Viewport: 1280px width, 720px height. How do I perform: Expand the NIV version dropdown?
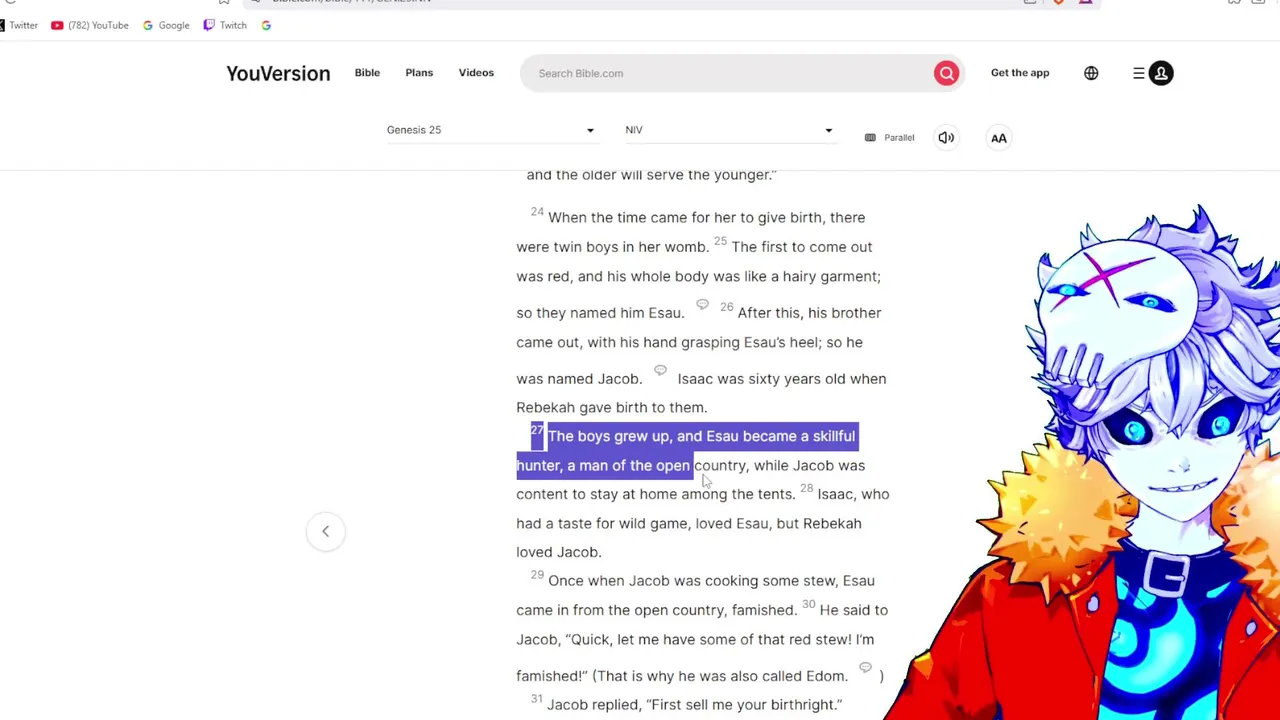729,130
